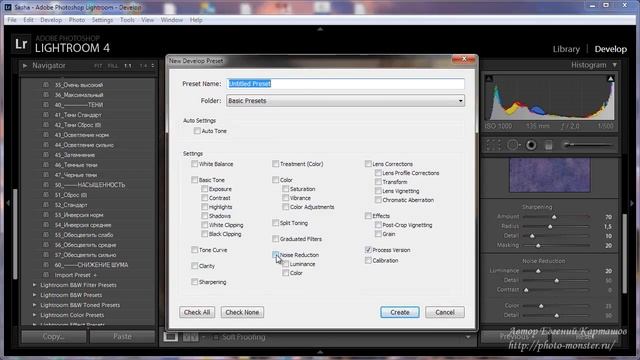The image size is (640, 360).
Task: Click the Check None button
Action: pyautogui.click(x=242, y=312)
